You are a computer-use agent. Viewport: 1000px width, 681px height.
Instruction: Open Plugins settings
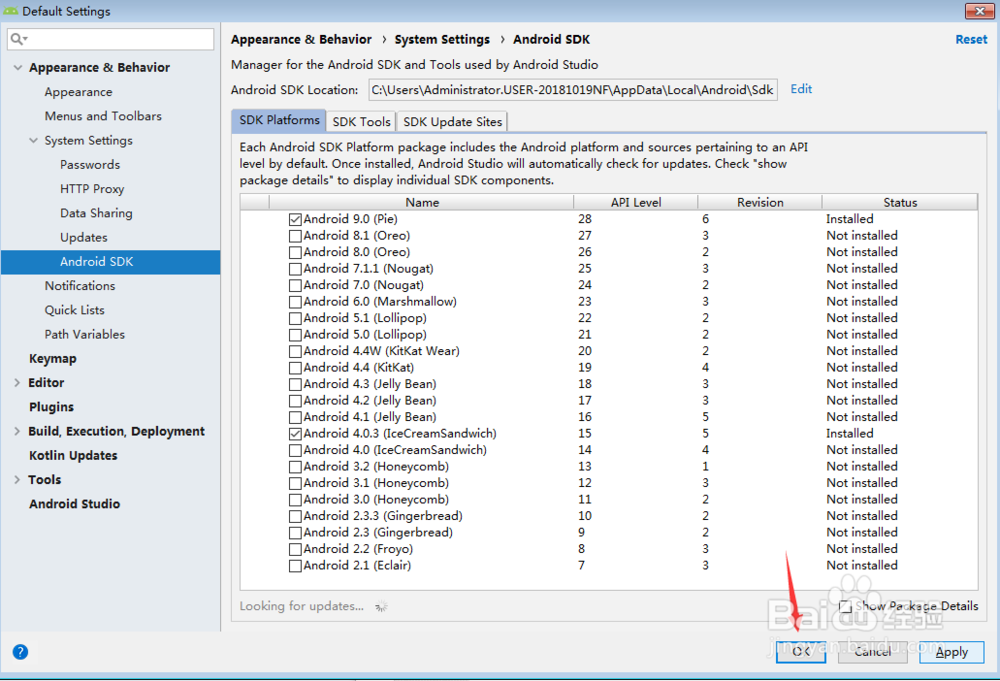51,407
